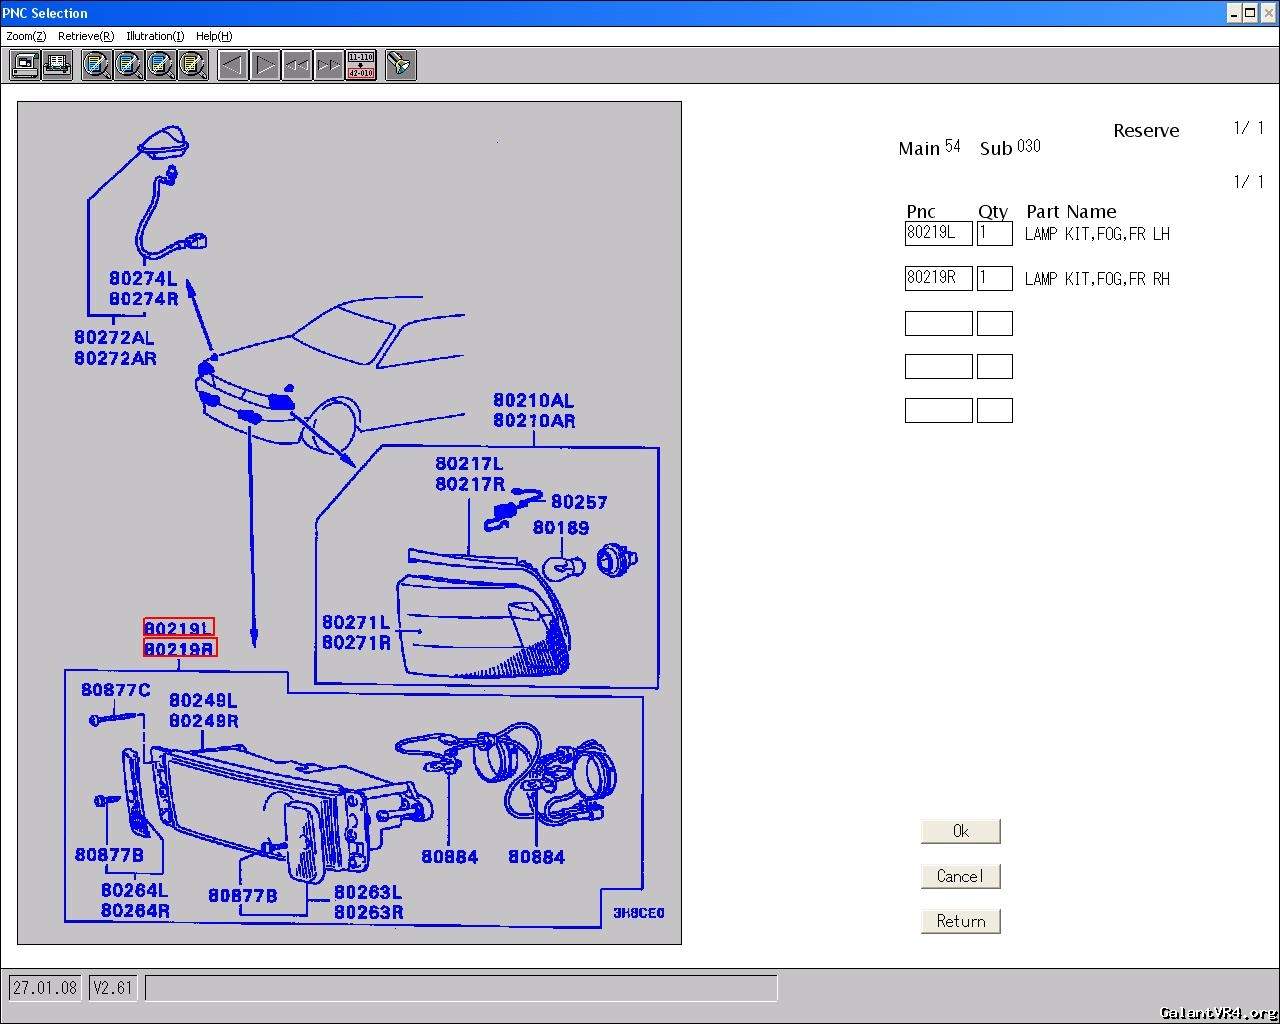The width and height of the screenshot is (1280, 1024).
Task: Open the Help menu
Action: coord(214,36)
